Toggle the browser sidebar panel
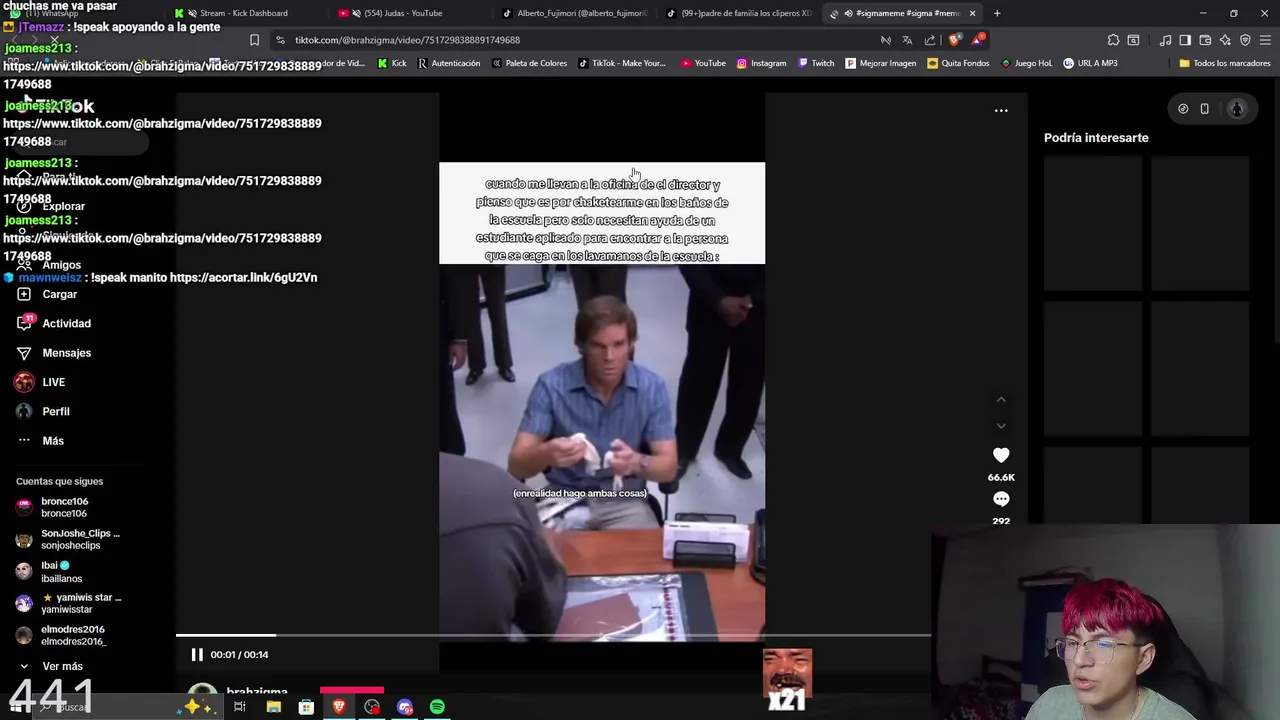 point(1185,40)
